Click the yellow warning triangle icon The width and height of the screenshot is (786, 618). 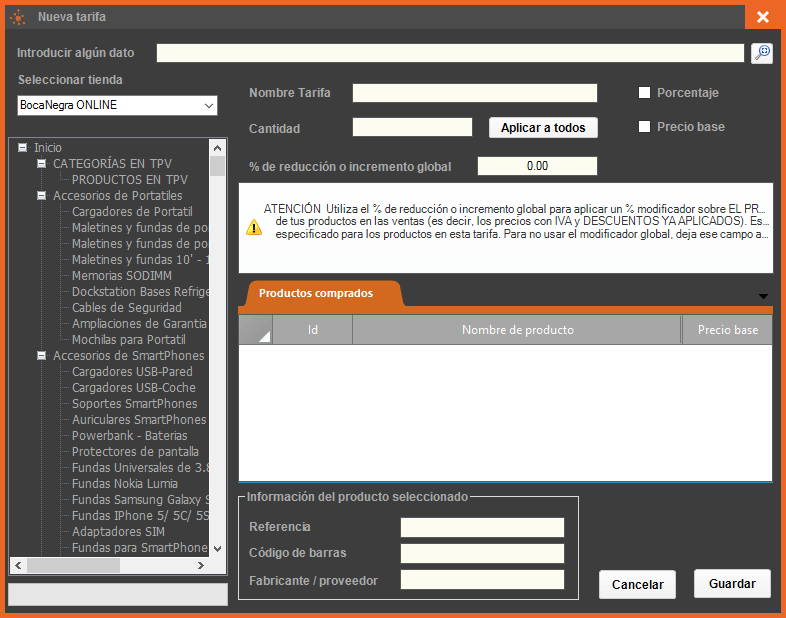pos(255,227)
